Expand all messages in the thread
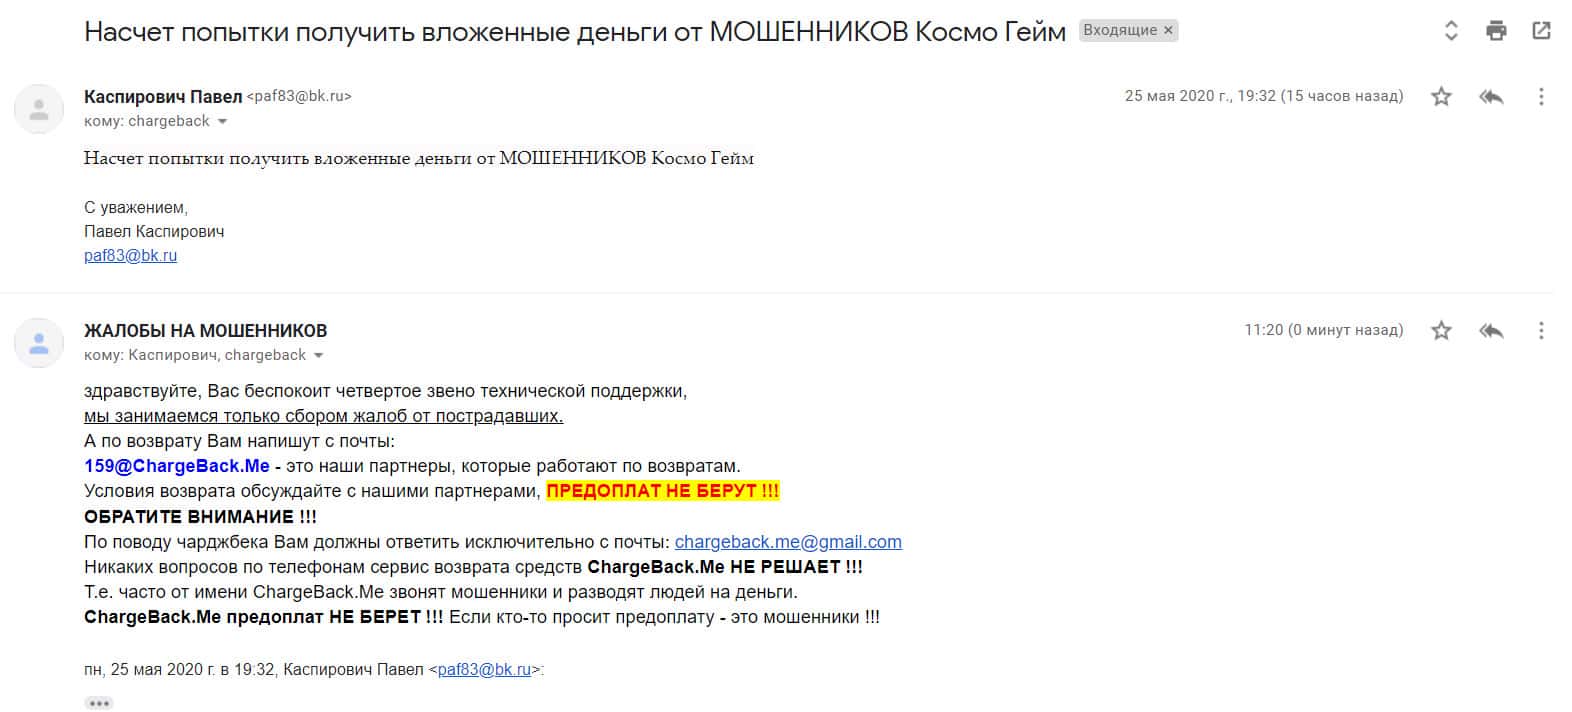This screenshot has width=1572, height=712. [1451, 31]
